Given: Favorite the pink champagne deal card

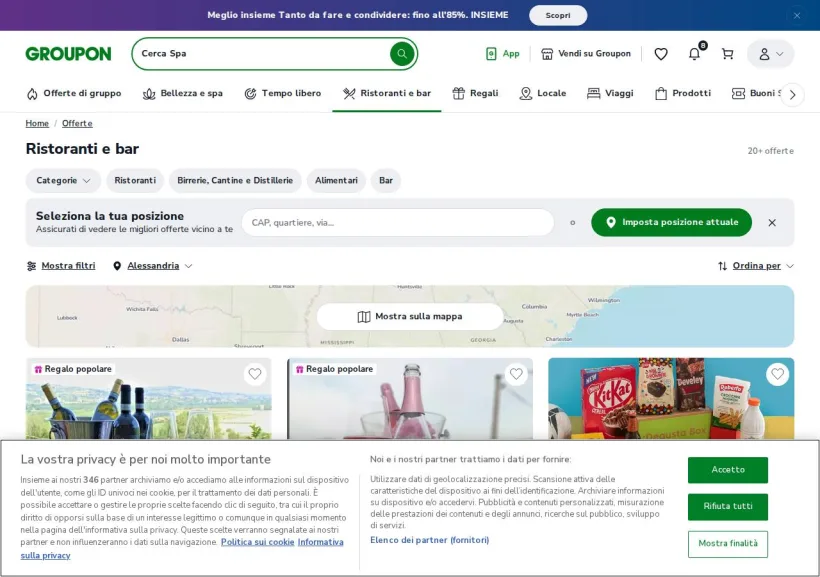Looking at the screenshot, I should 516,374.
